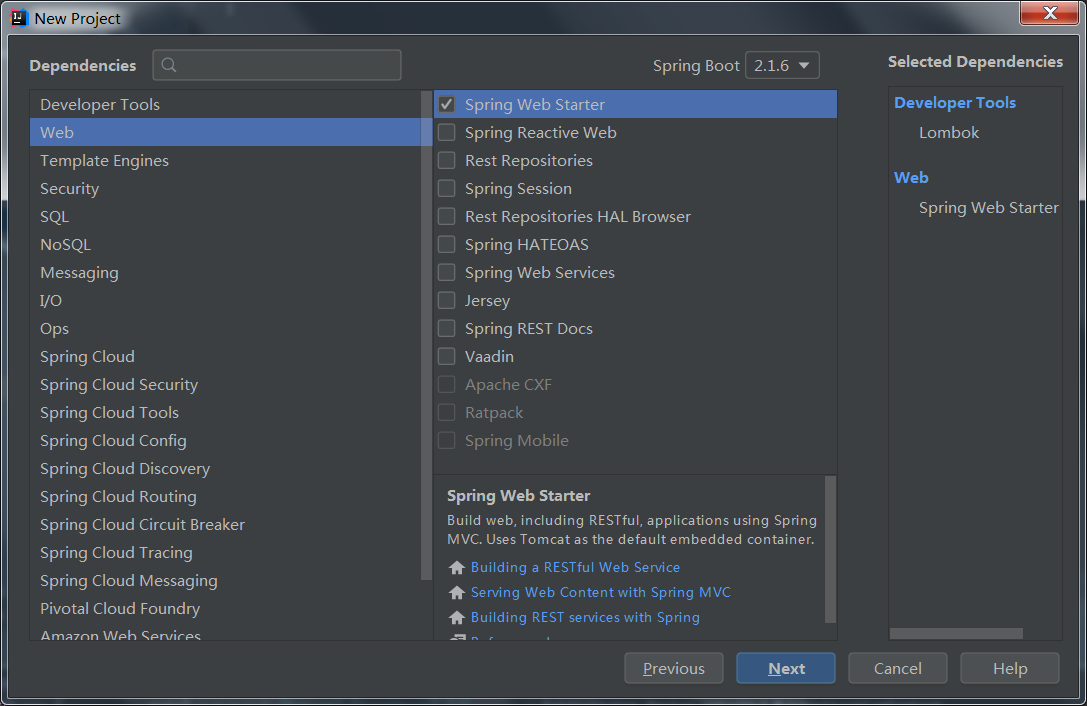
Task: Enable the Spring Reactive Web checkbox
Action: (x=446, y=132)
